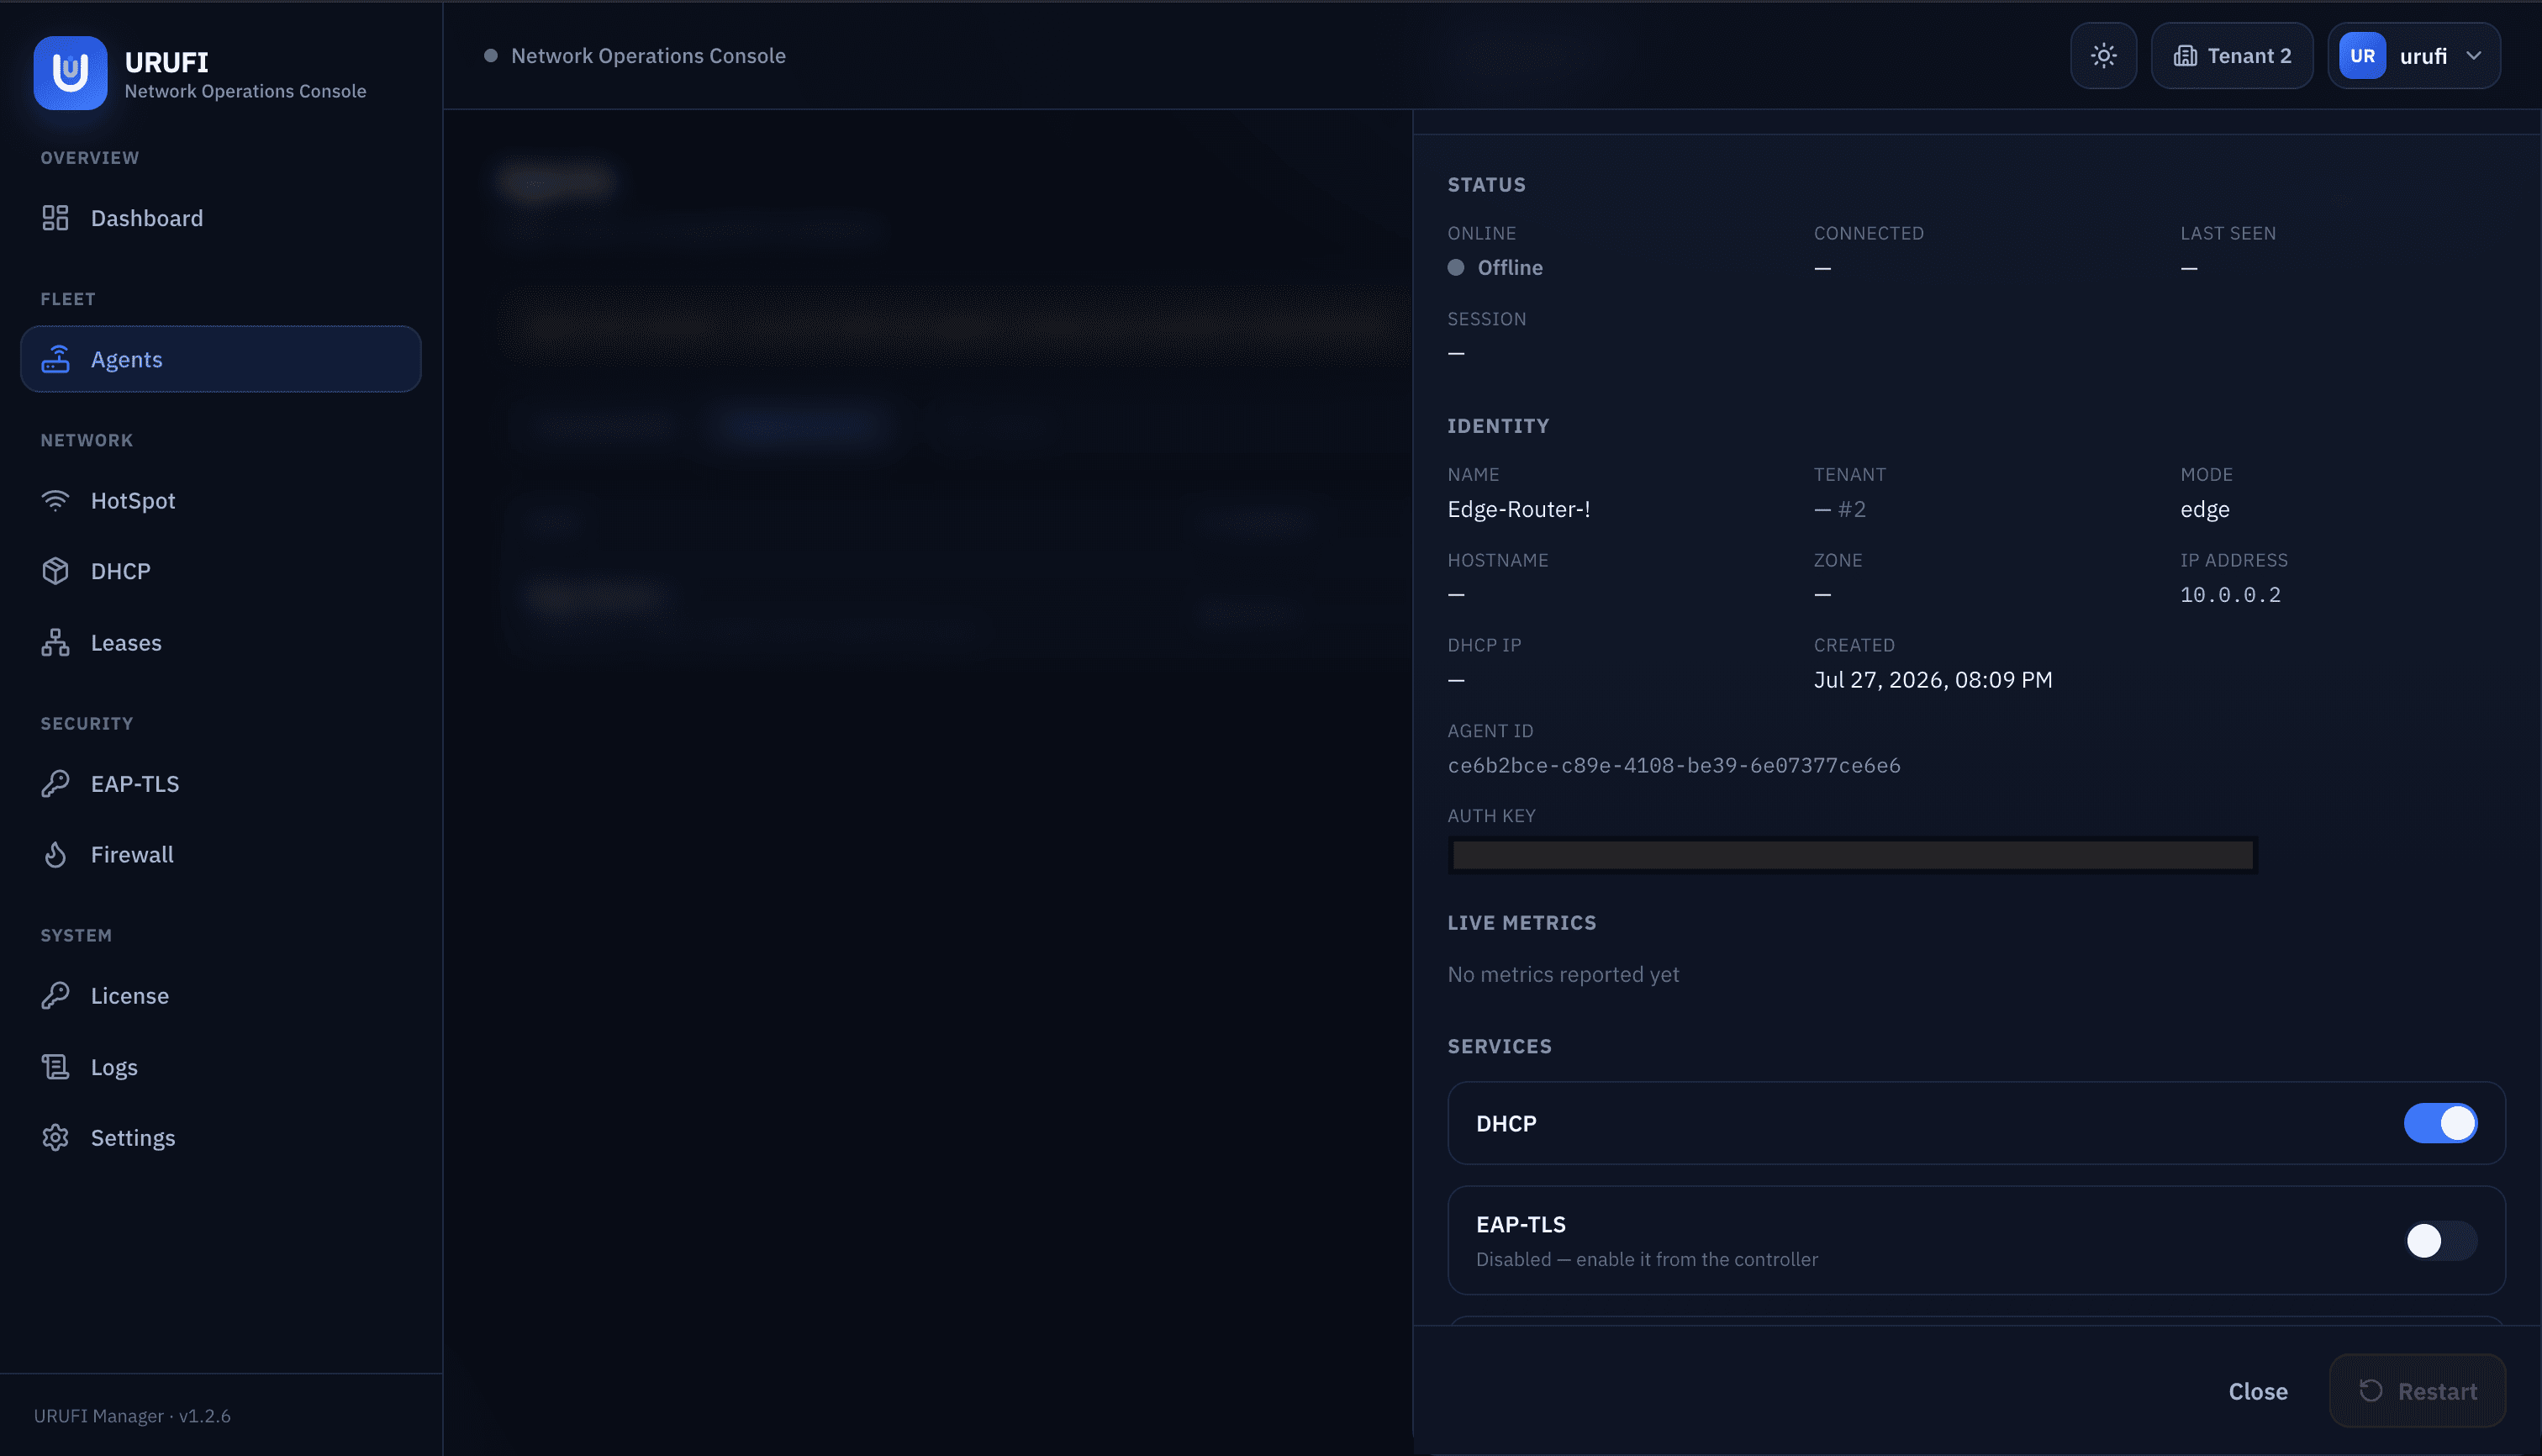Click the EAP-TLS key icon
The height and width of the screenshot is (1456, 2542).
coord(55,783)
